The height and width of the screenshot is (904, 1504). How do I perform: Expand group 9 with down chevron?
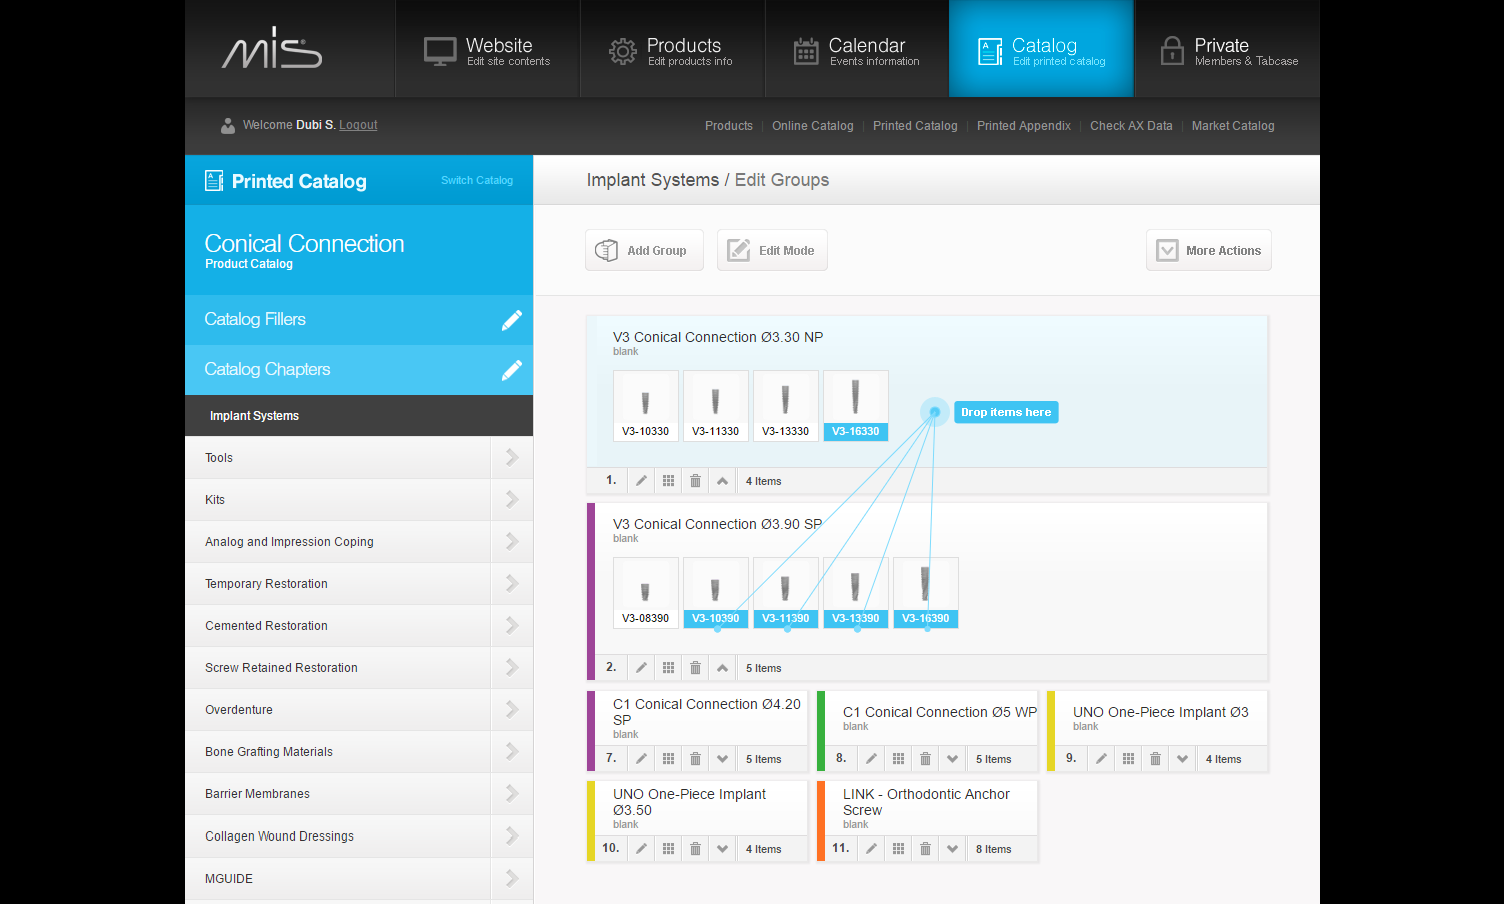coord(1183,759)
